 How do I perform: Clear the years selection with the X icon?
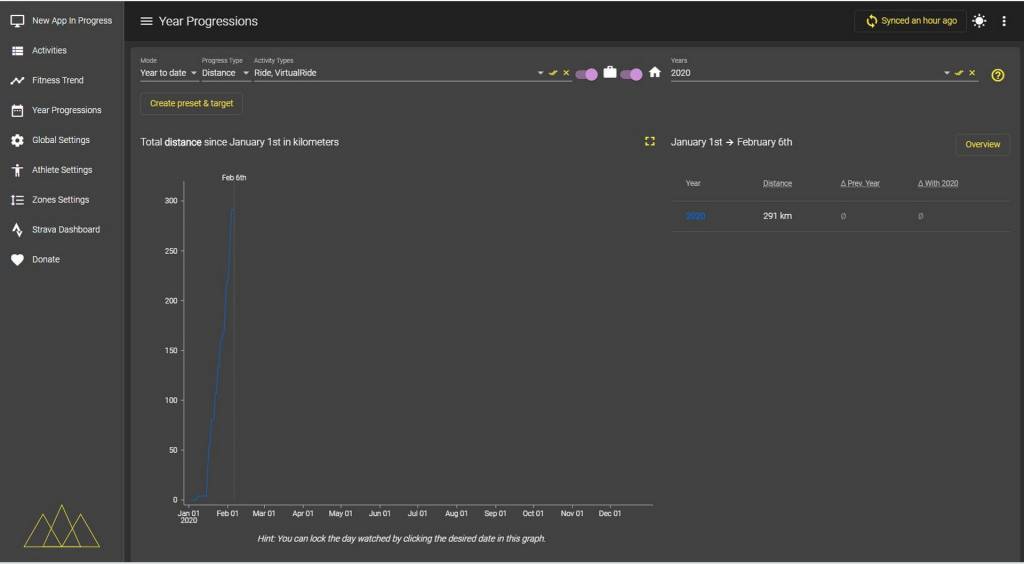coord(972,73)
